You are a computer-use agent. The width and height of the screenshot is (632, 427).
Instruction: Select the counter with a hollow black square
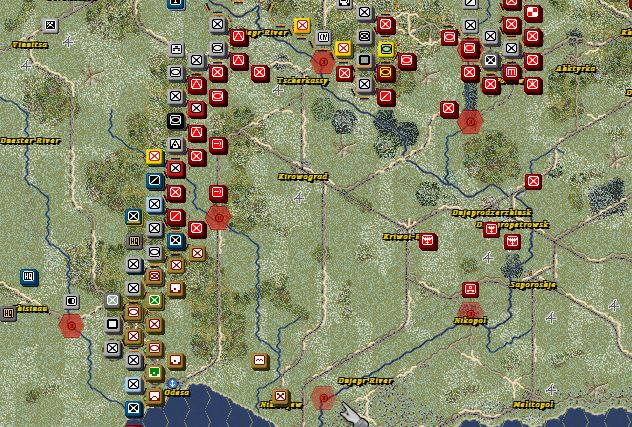tap(365, 60)
